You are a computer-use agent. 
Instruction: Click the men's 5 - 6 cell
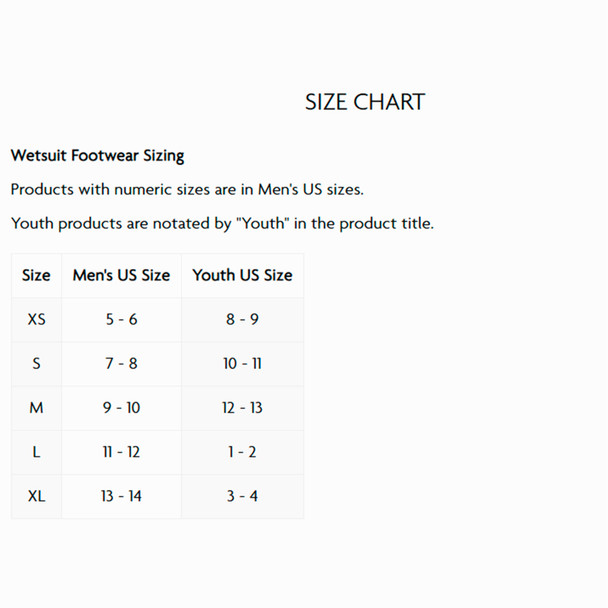[x=121, y=319]
